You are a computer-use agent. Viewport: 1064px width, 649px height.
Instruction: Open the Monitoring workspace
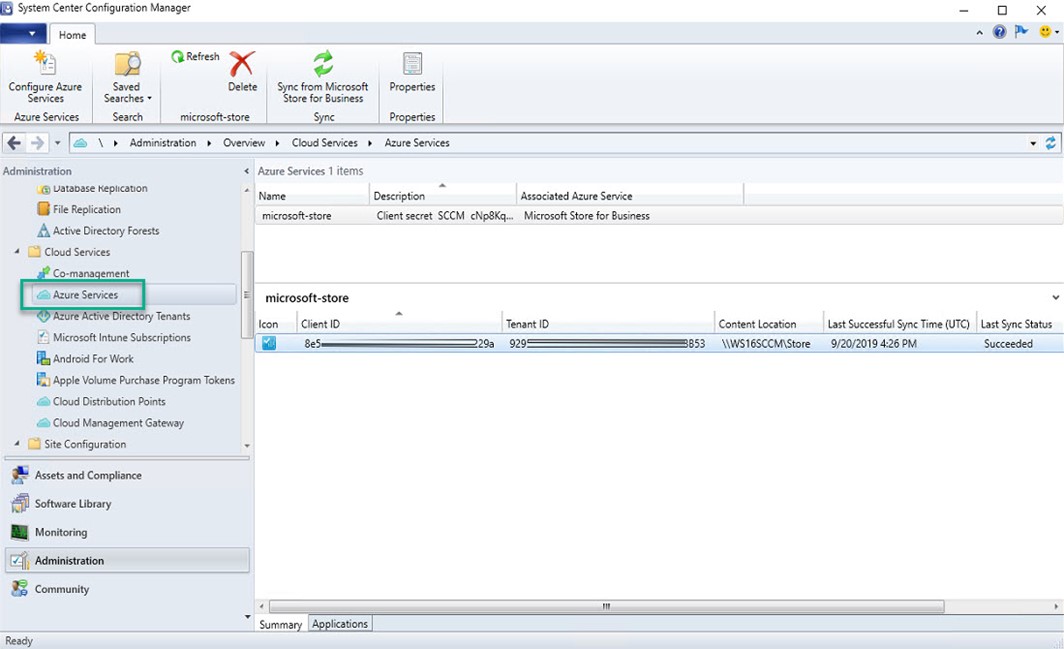coord(61,532)
